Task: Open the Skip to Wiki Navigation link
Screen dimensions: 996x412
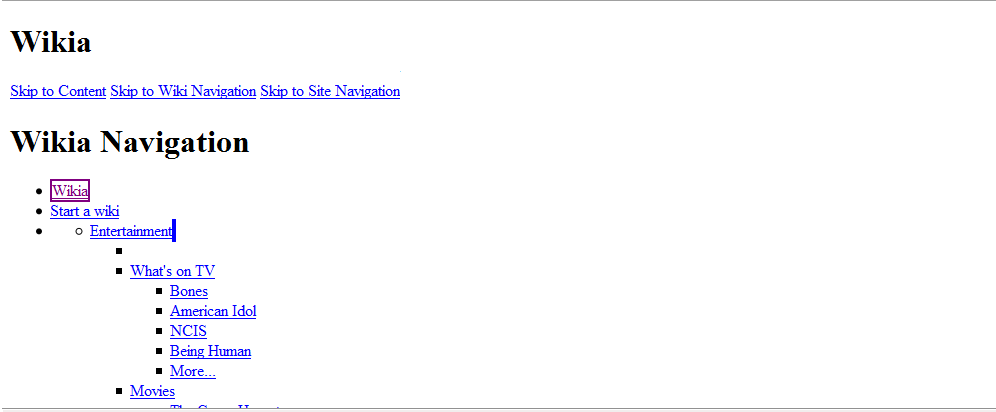Action: 183,91
